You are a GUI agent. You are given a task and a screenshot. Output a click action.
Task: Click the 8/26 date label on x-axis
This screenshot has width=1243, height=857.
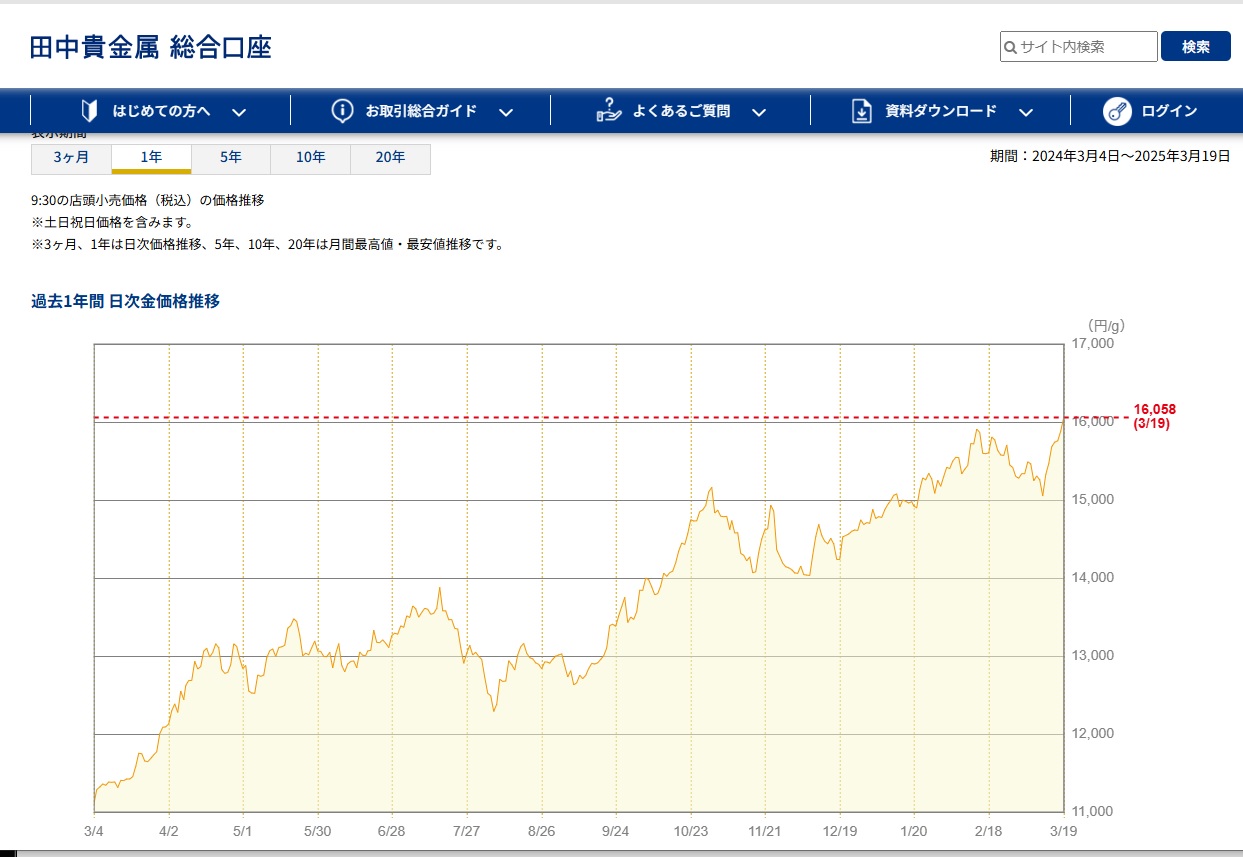(541, 831)
